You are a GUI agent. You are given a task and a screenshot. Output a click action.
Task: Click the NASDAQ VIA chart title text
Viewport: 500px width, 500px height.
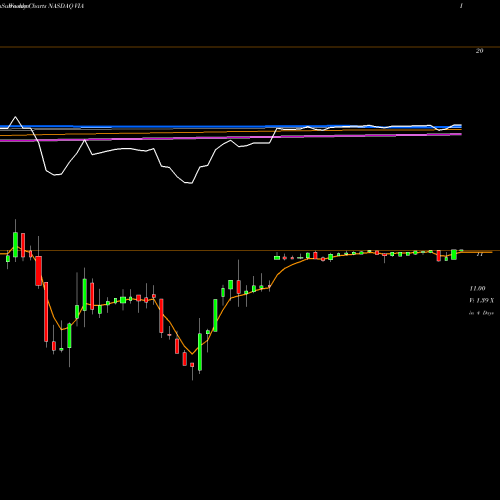point(66,6)
